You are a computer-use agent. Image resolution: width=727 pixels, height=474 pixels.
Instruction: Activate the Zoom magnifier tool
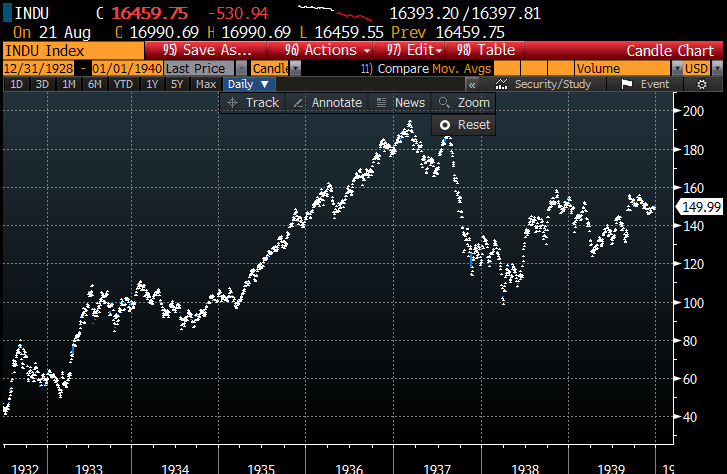pyautogui.click(x=466, y=103)
